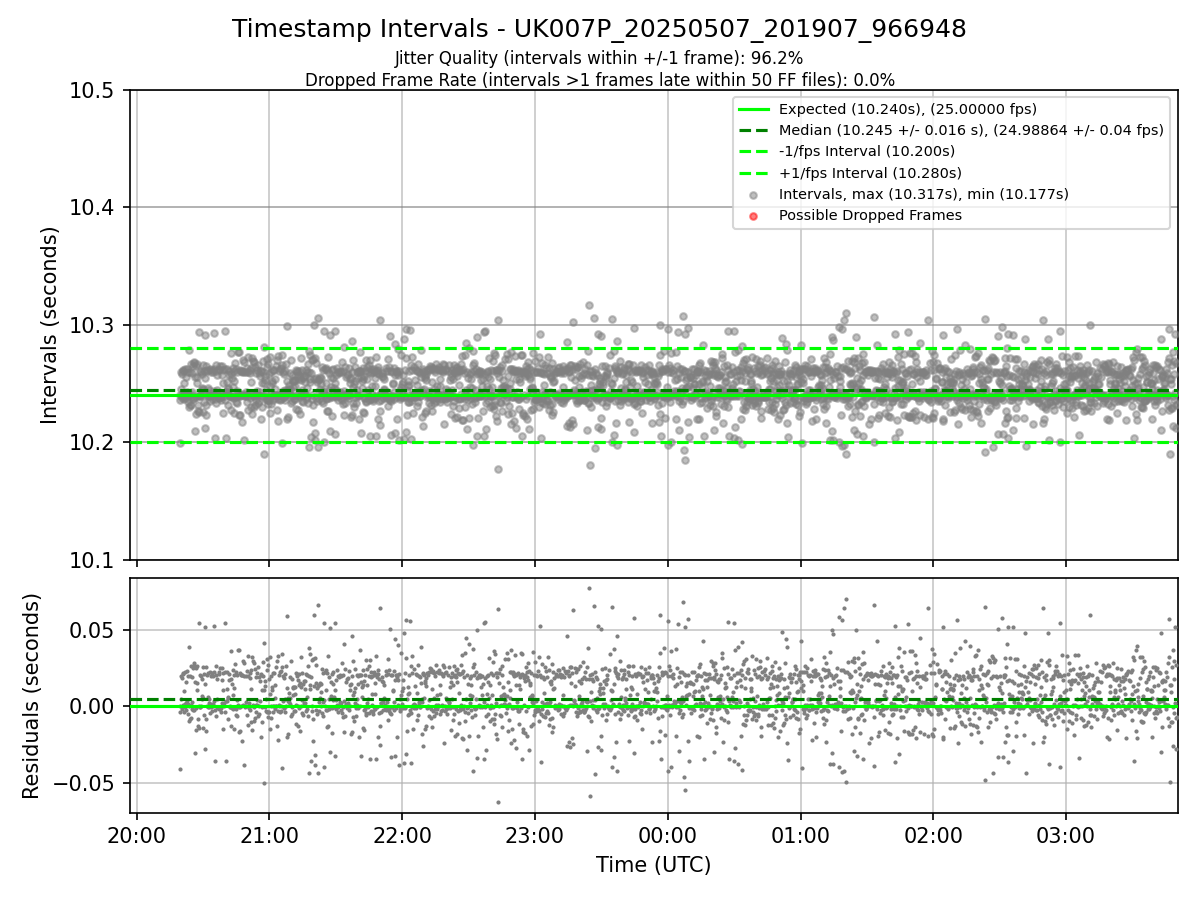Select the Dropped Frame Rate 0.0% subtitle
Image resolution: width=1200 pixels, height=900 pixels.
click(599, 80)
